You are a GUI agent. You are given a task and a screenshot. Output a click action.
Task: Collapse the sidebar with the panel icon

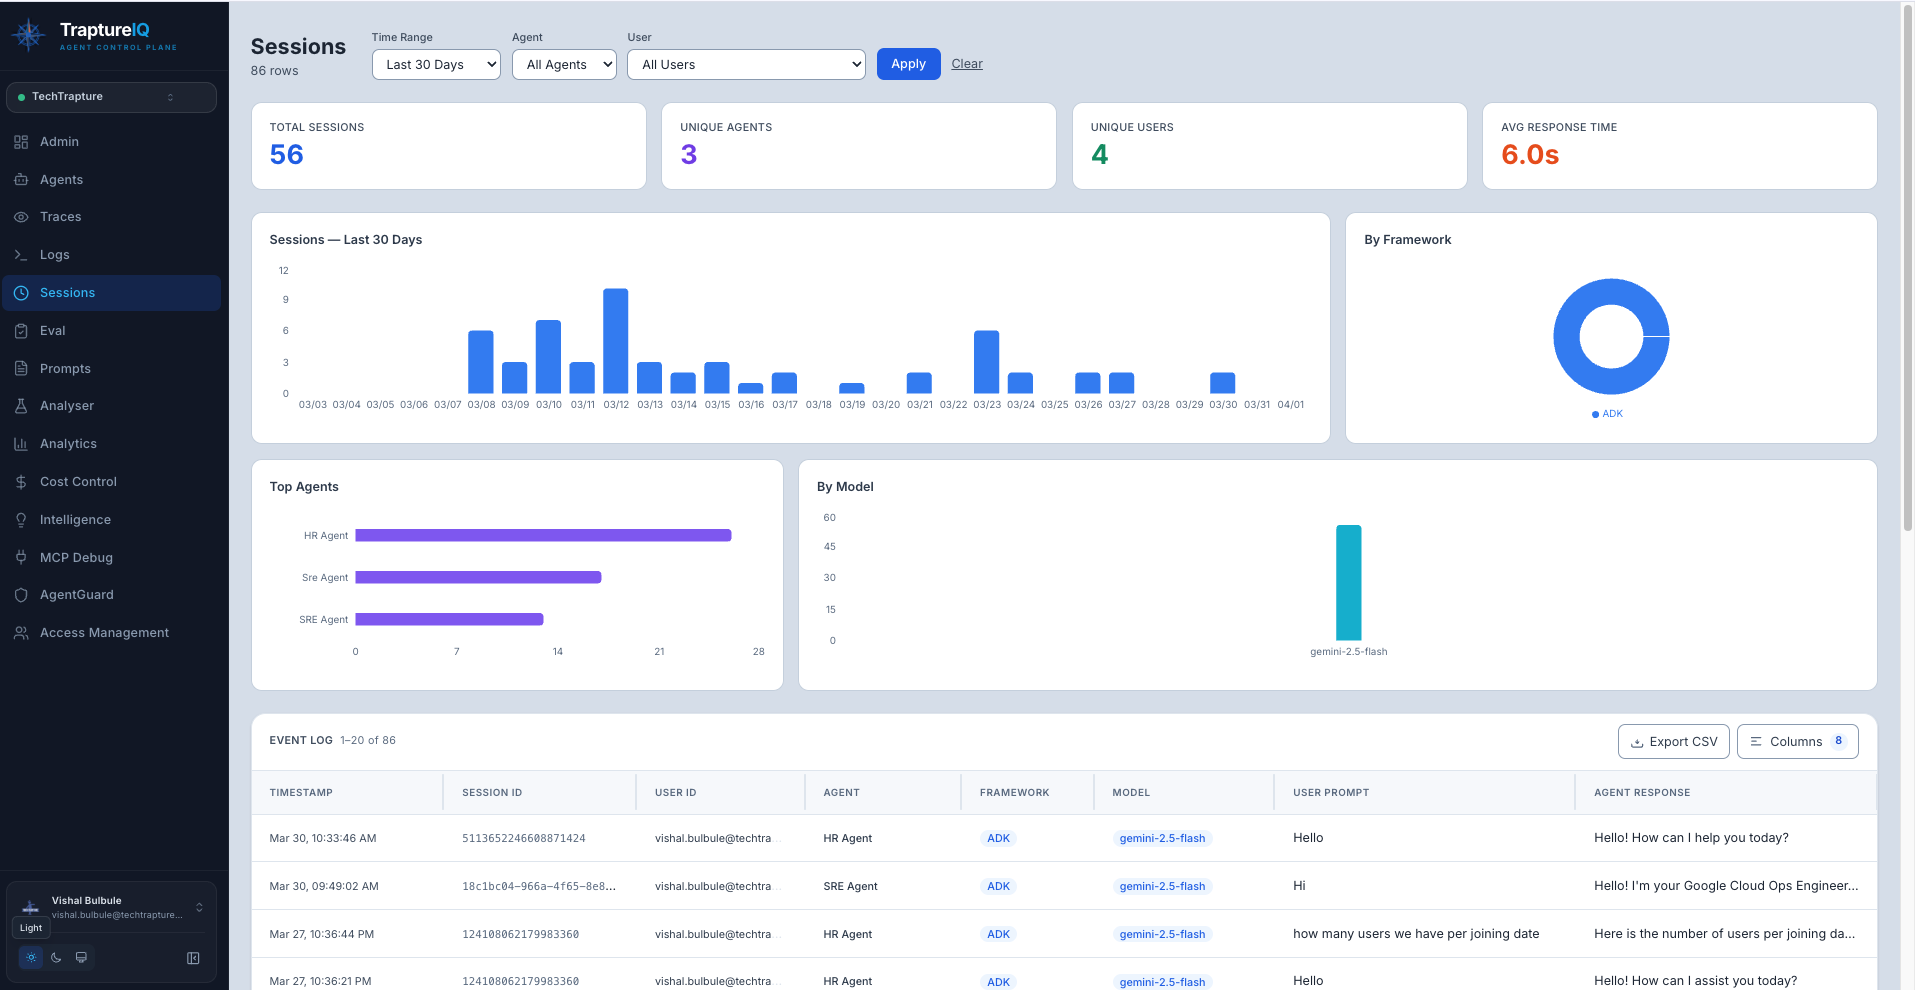click(x=192, y=957)
